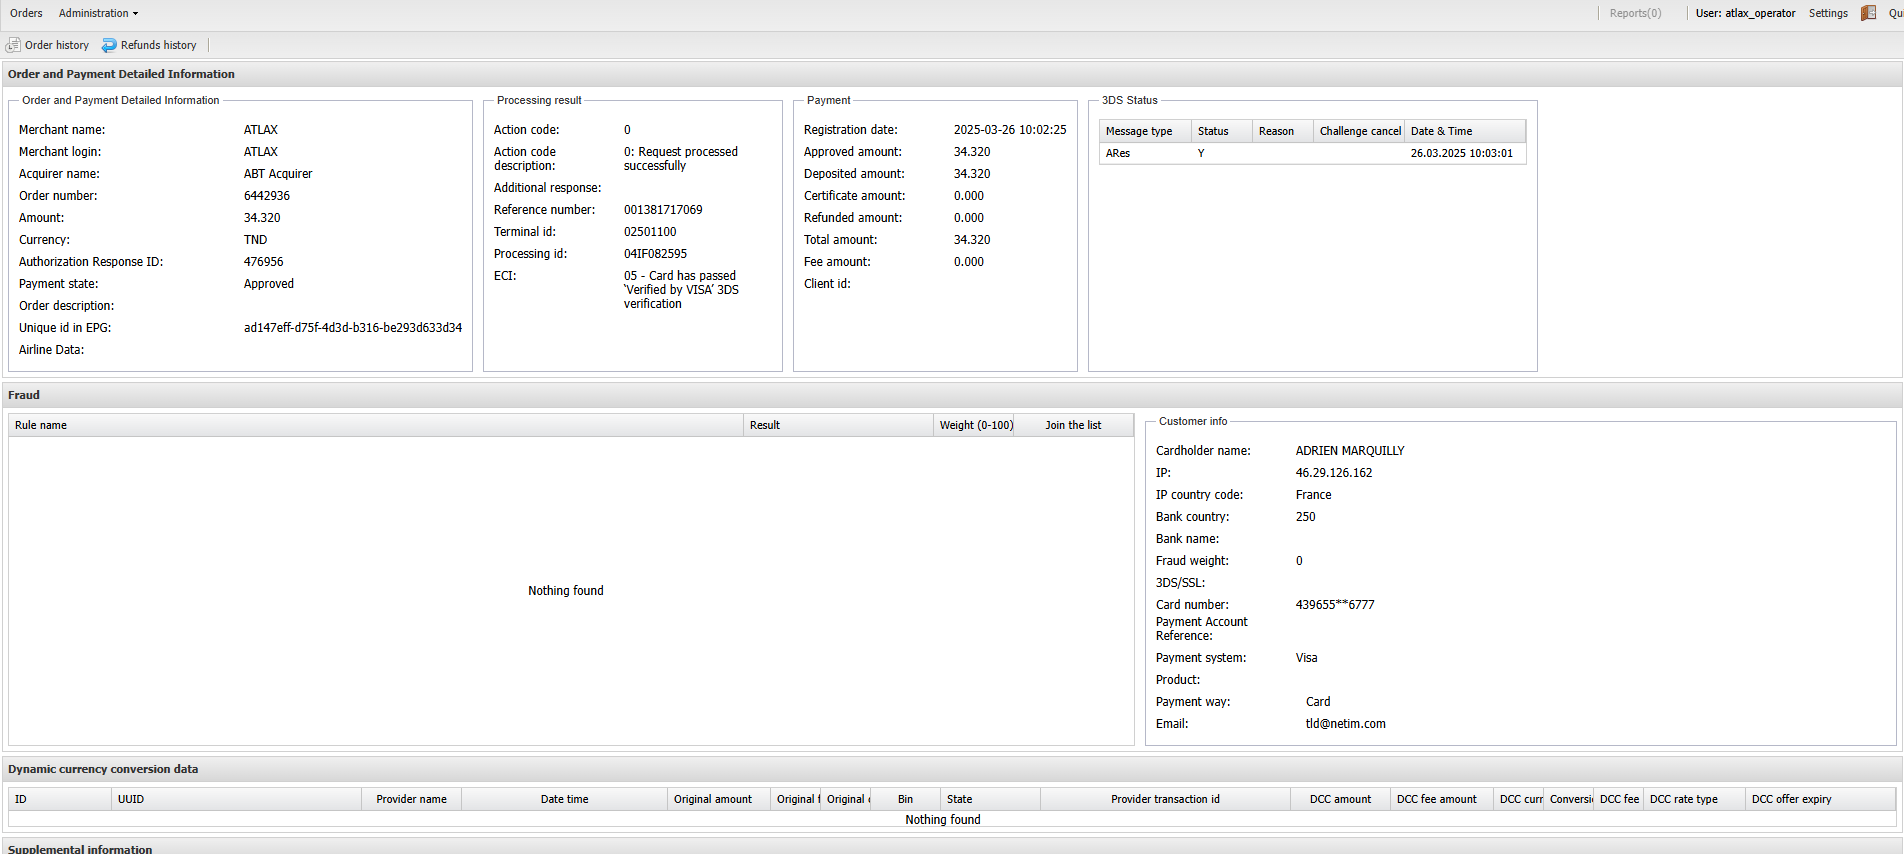This screenshot has height=854, width=1904.
Task: Open the Orders menu
Action: click(26, 13)
